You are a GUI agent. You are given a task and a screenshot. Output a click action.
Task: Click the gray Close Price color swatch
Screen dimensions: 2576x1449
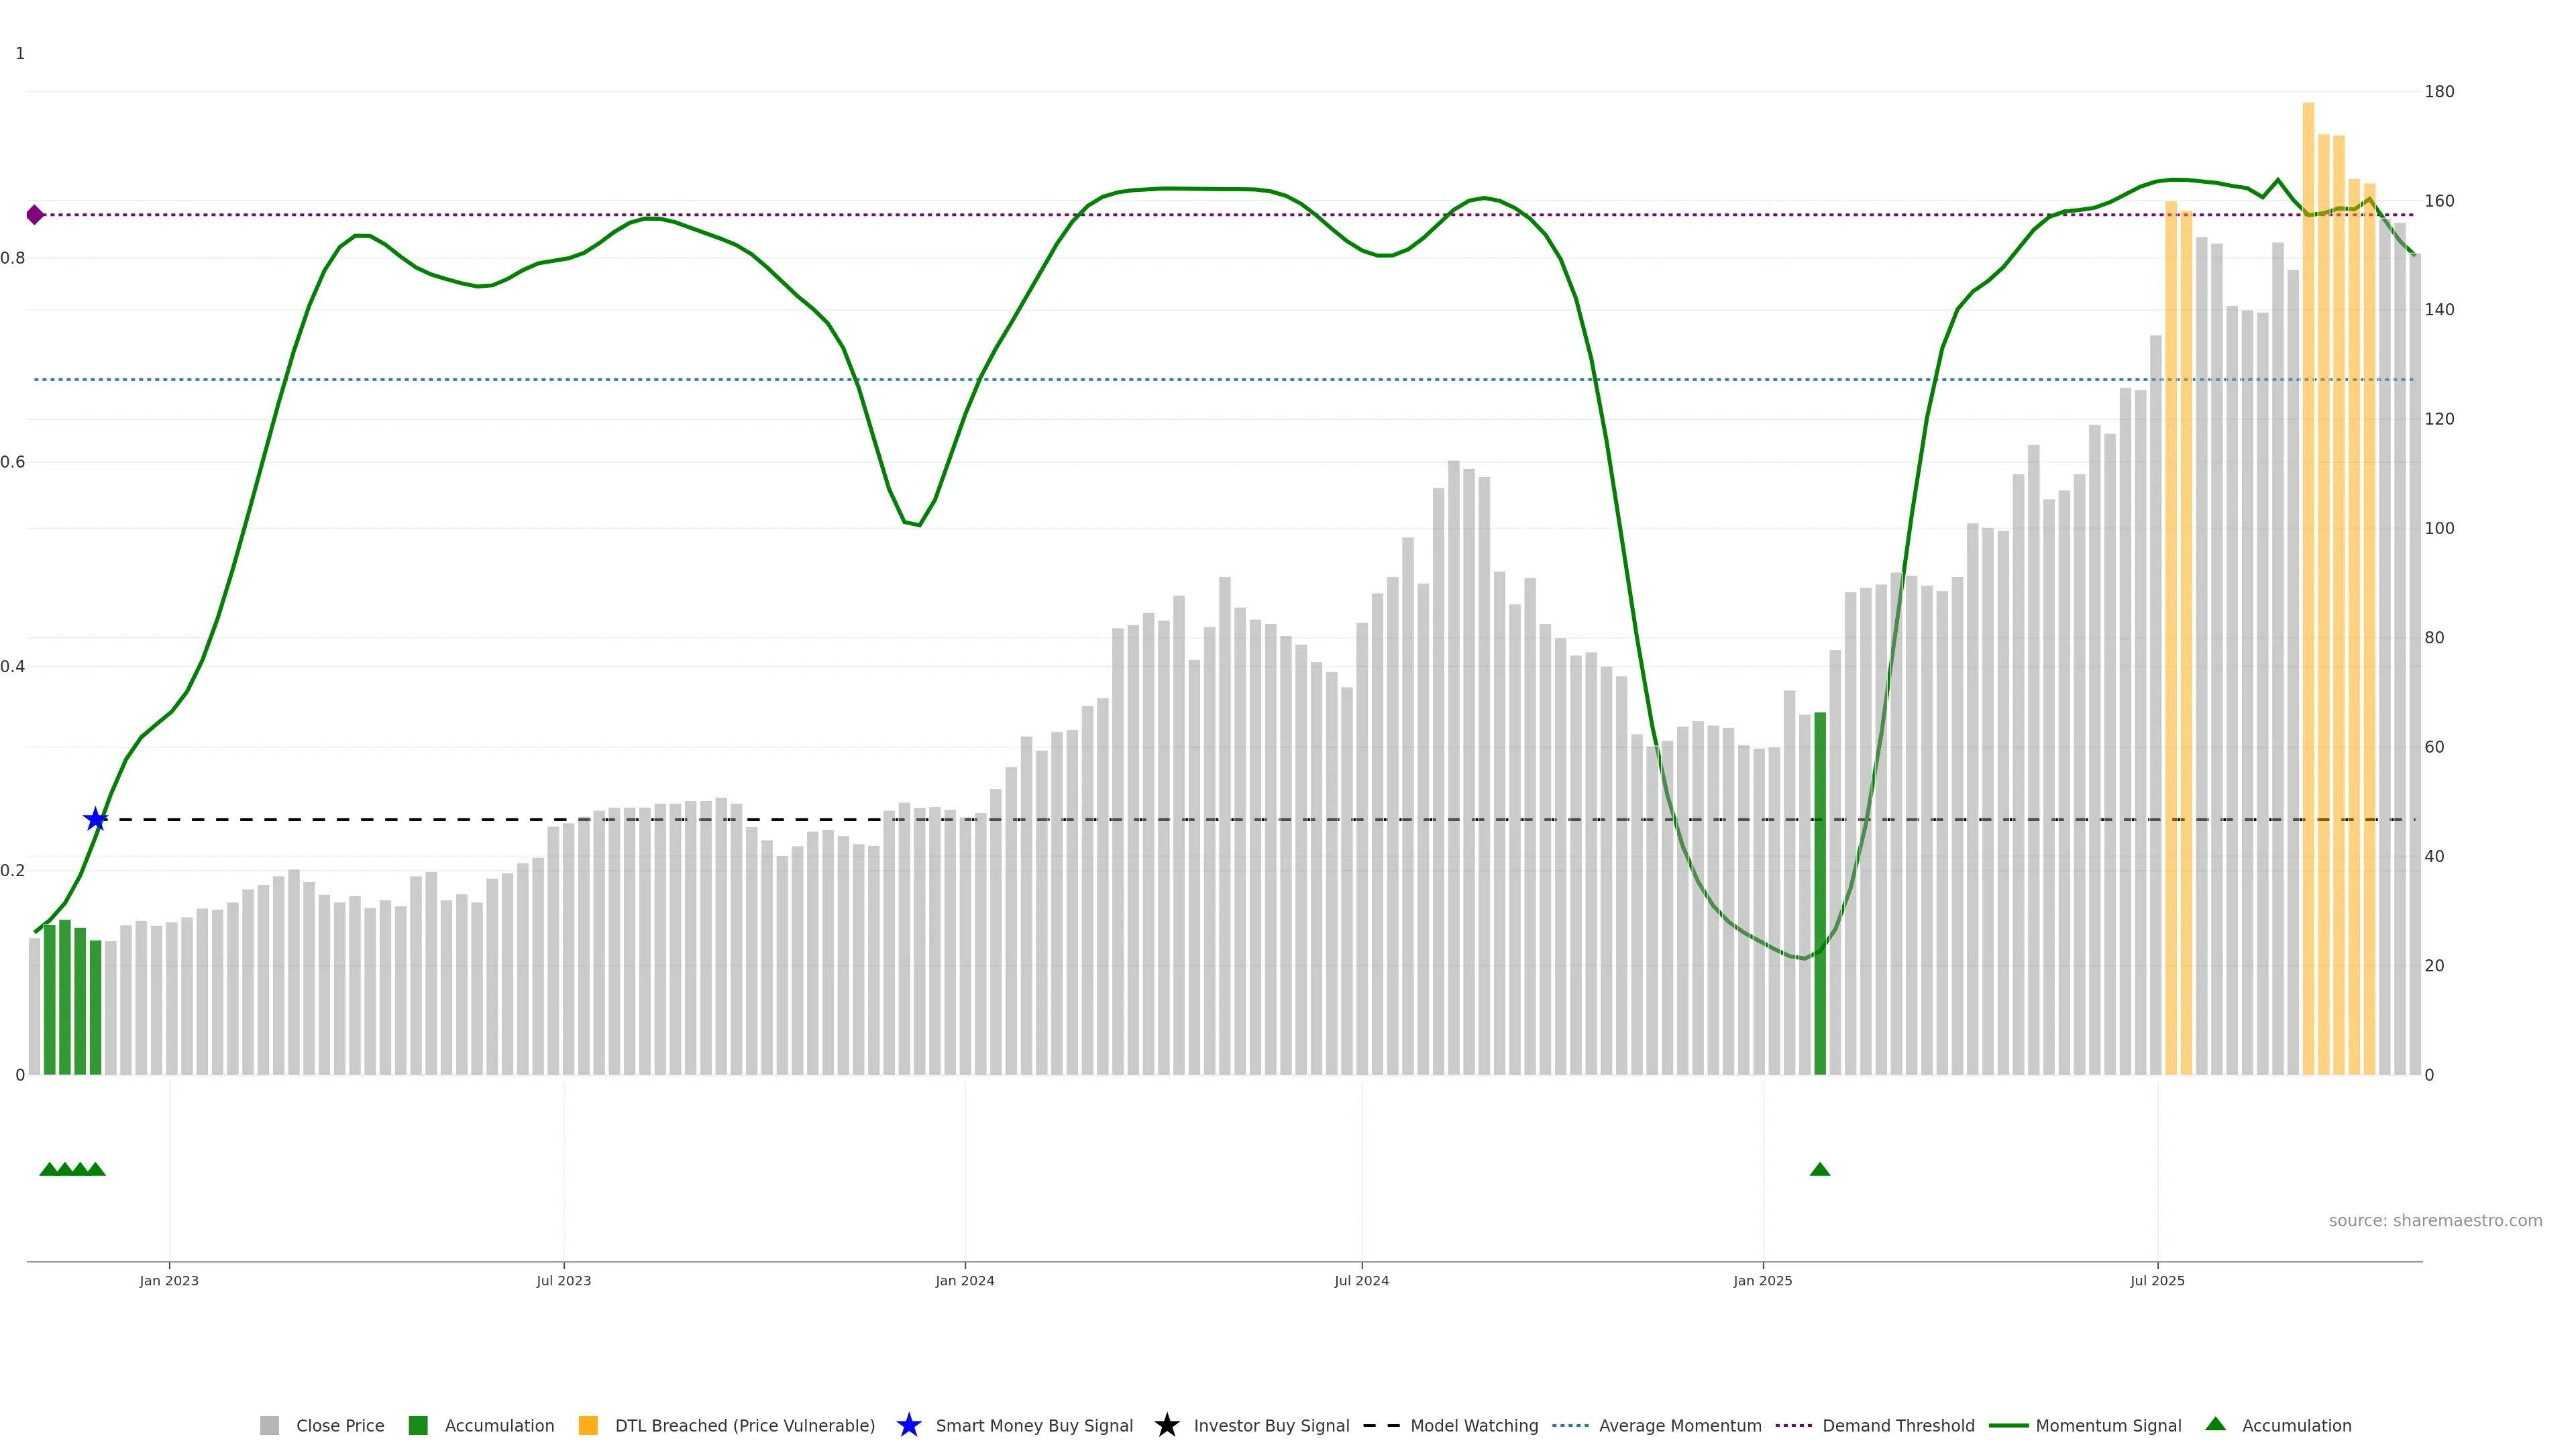269,1426
